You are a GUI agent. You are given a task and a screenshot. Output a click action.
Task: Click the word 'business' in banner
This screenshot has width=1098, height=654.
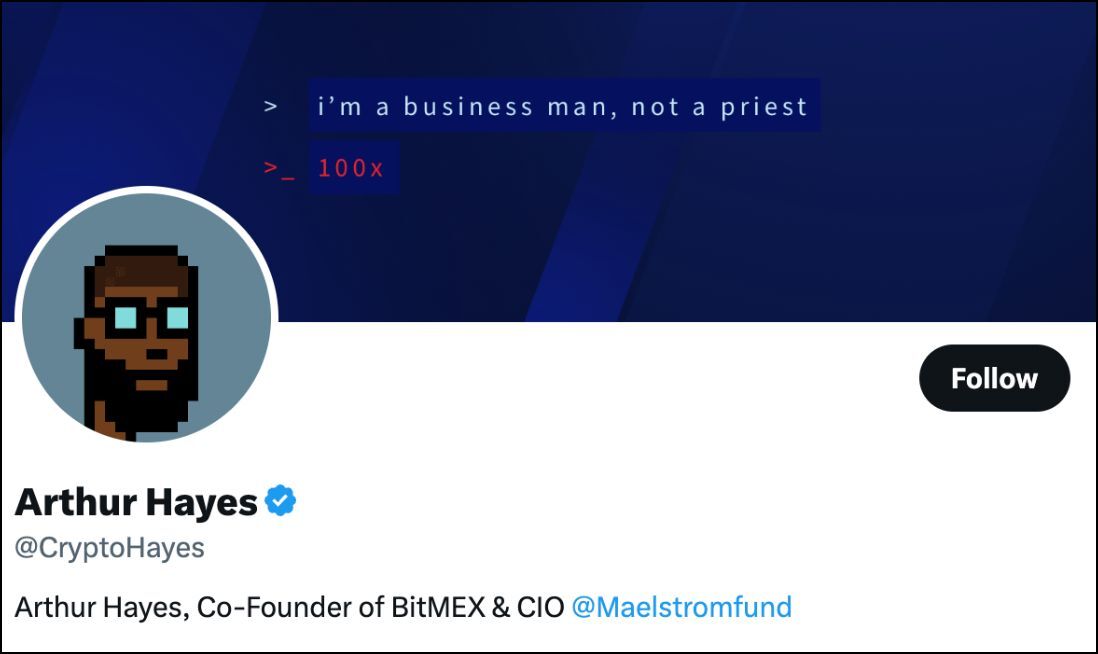click(468, 106)
